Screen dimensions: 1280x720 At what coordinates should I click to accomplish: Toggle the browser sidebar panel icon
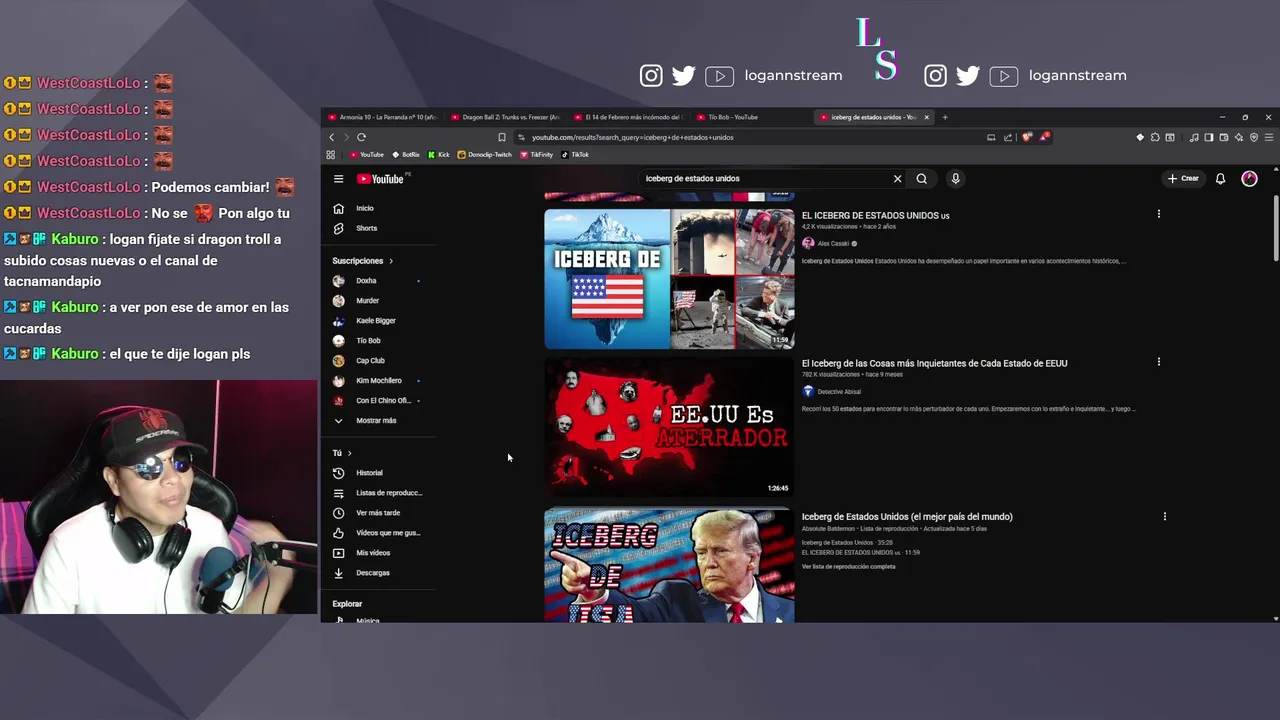[x=1208, y=137]
